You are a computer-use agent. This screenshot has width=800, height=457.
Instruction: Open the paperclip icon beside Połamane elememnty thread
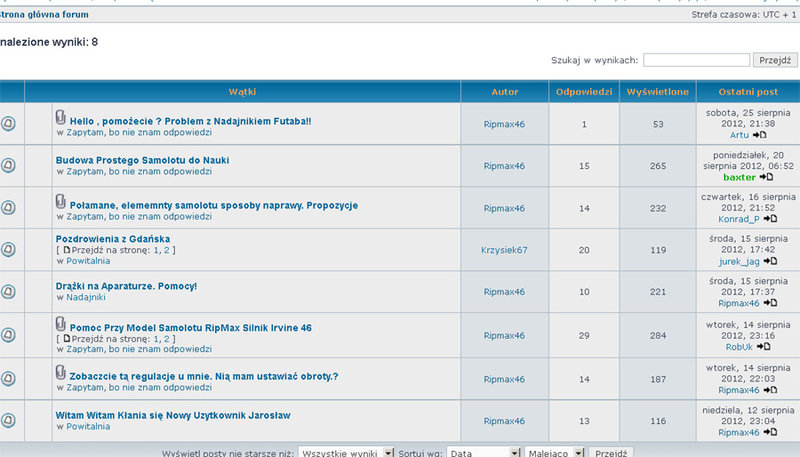[x=61, y=202]
